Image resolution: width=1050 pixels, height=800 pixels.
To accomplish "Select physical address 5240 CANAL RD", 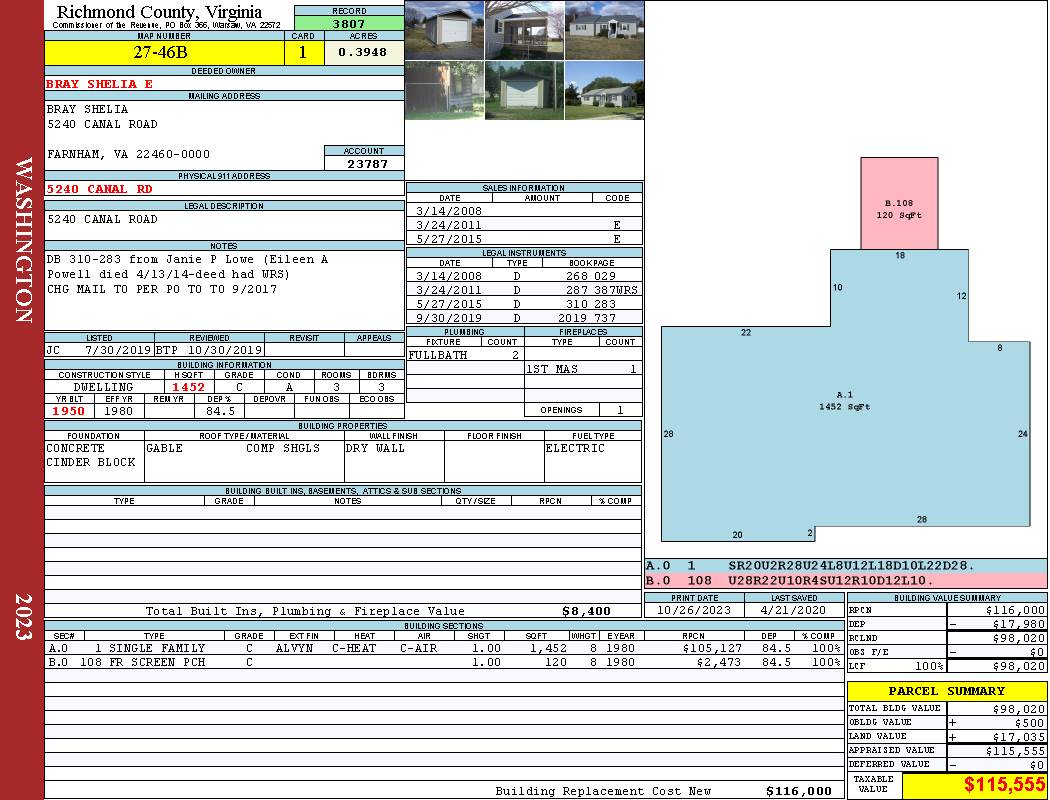I will coord(99,189).
